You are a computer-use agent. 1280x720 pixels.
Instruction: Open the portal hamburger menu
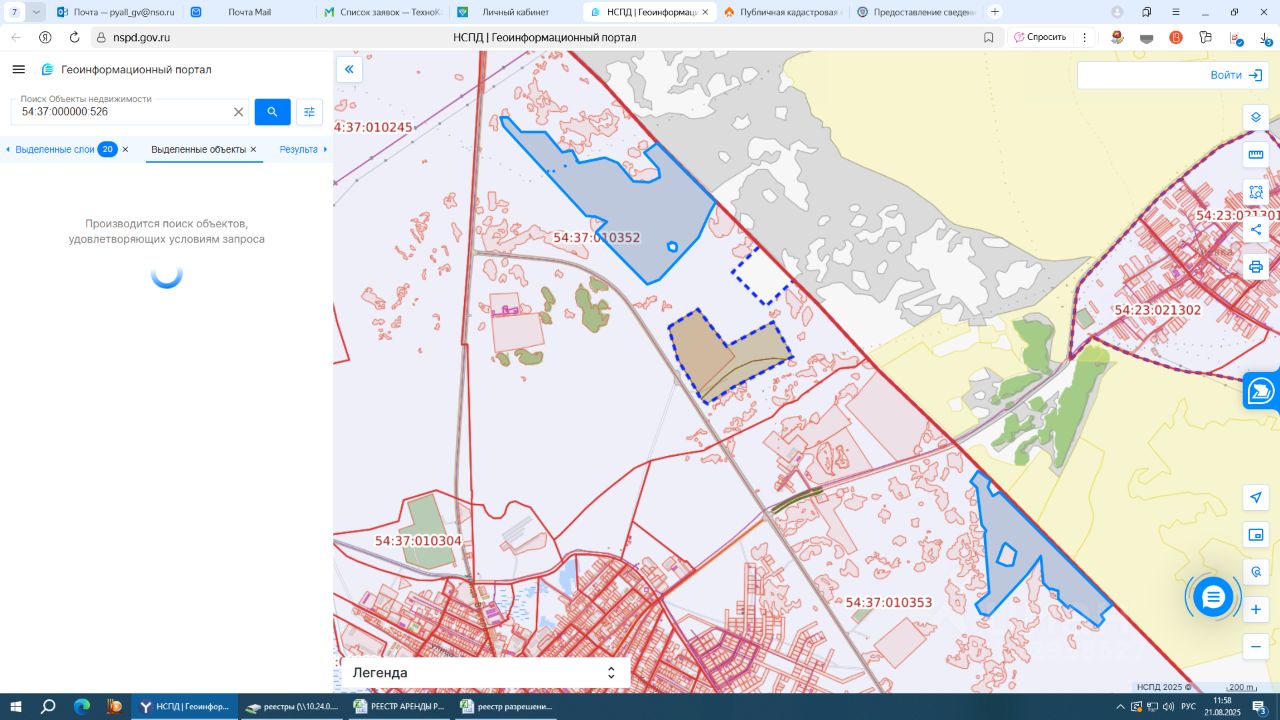click(x=18, y=69)
